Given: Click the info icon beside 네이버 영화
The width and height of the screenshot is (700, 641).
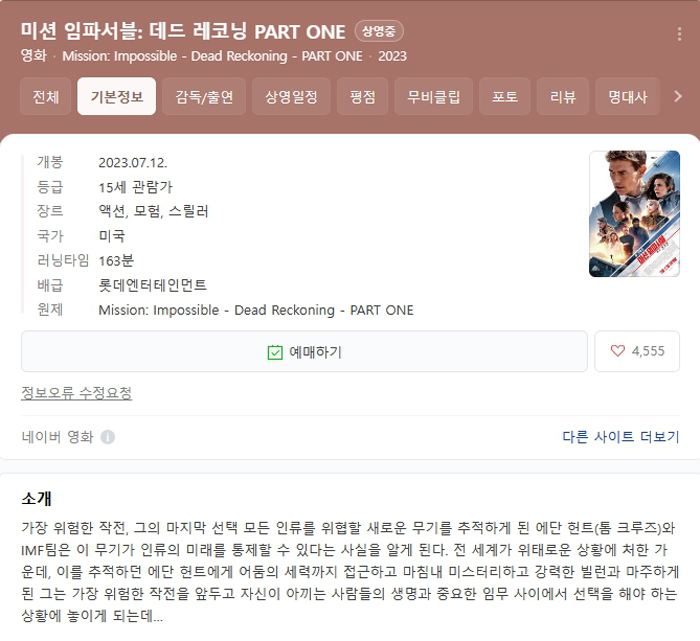Looking at the screenshot, I should click(108, 437).
